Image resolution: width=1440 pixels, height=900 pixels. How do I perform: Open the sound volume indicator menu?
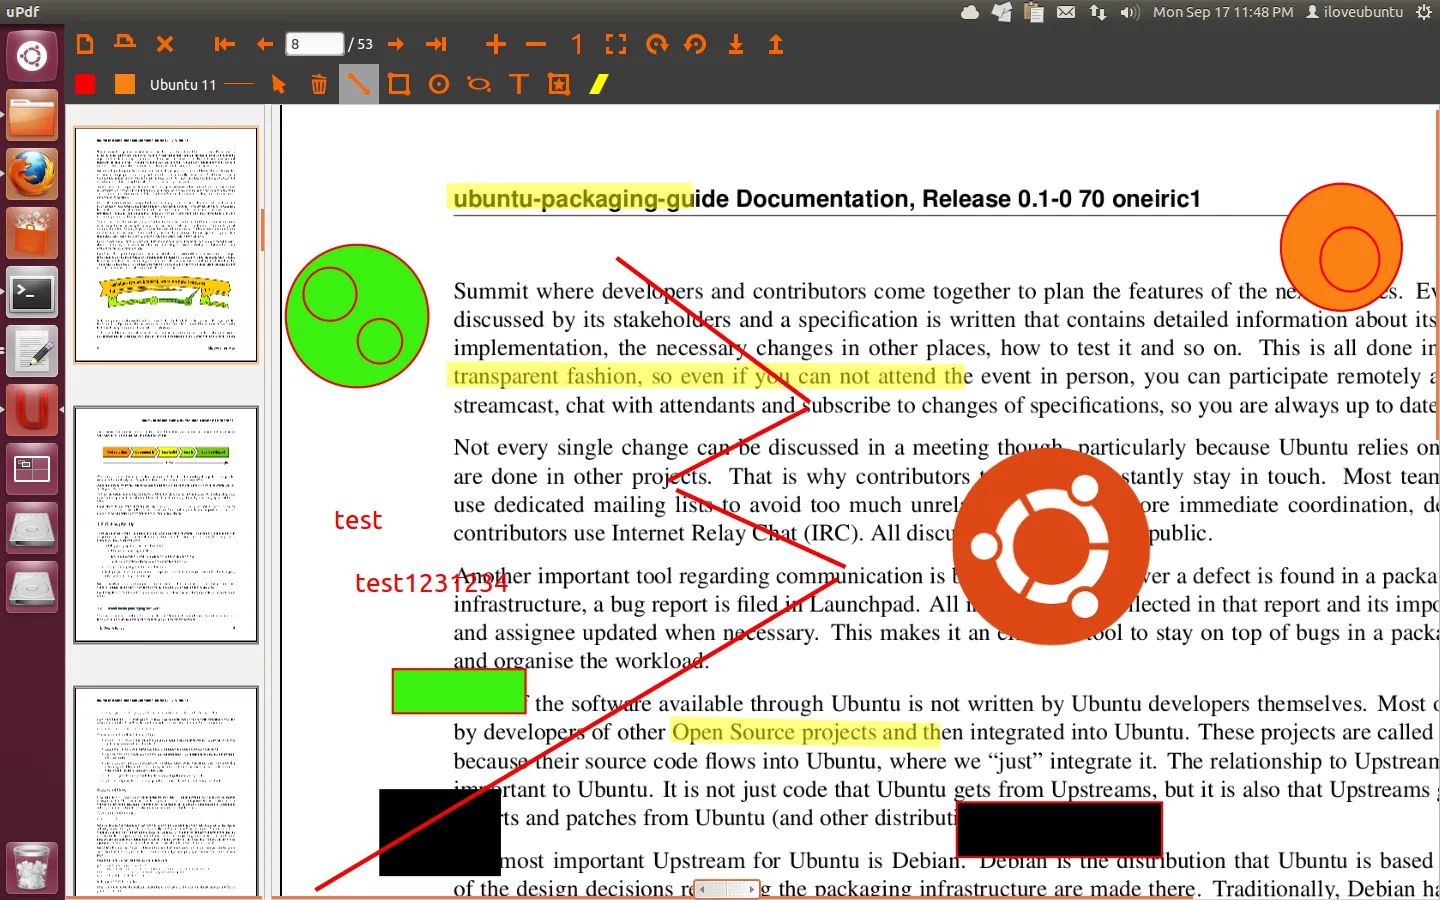coord(1130,12)
